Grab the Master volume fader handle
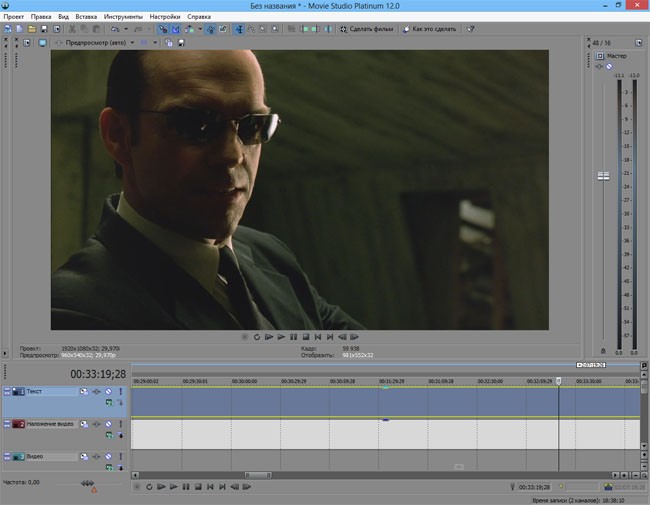 (603, 176)
